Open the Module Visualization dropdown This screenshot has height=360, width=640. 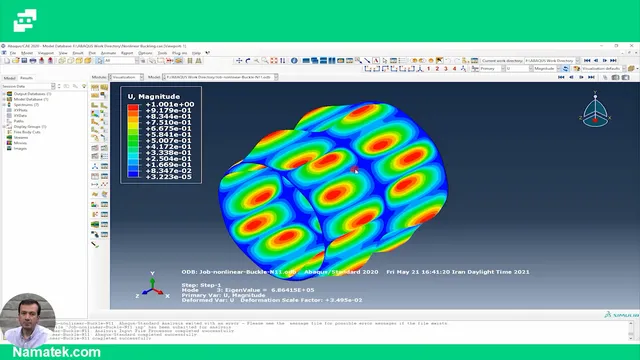point(126,77)
